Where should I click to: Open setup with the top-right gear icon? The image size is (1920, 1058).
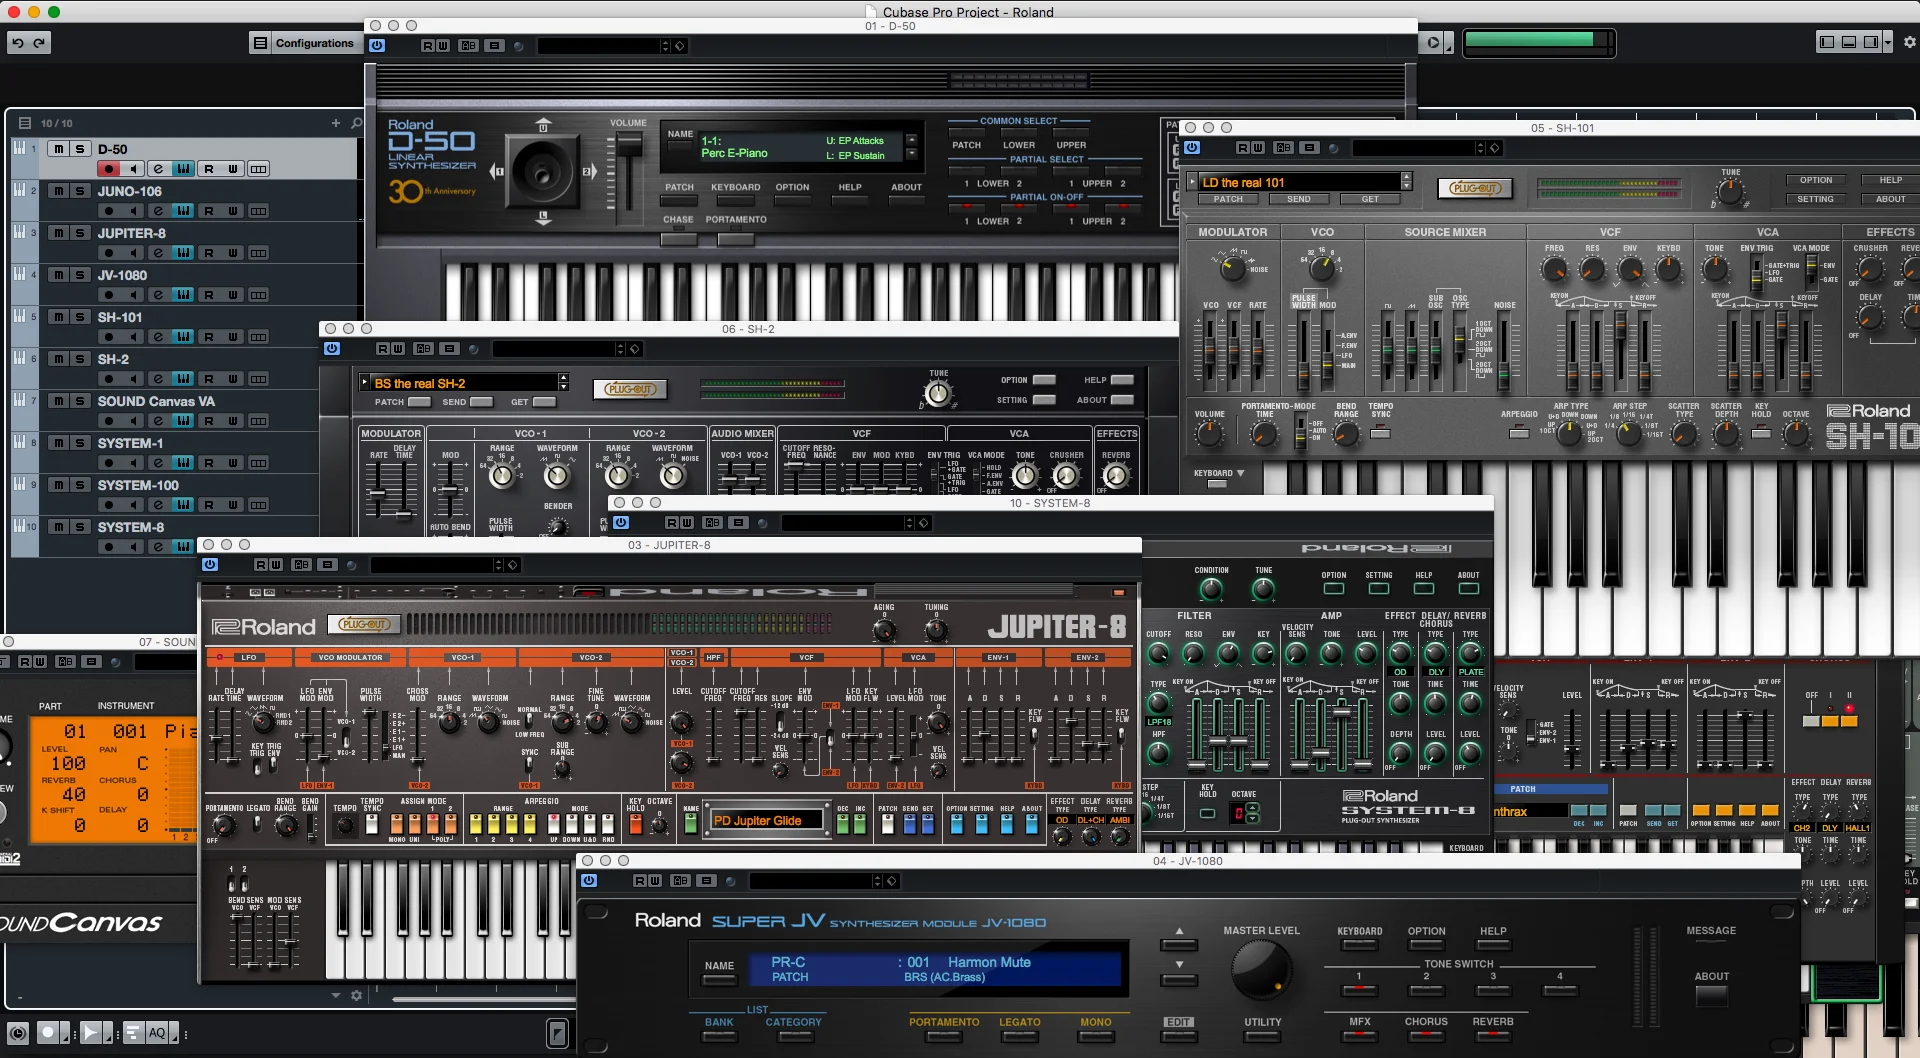pyautogui.click(x=1909, y=42)
